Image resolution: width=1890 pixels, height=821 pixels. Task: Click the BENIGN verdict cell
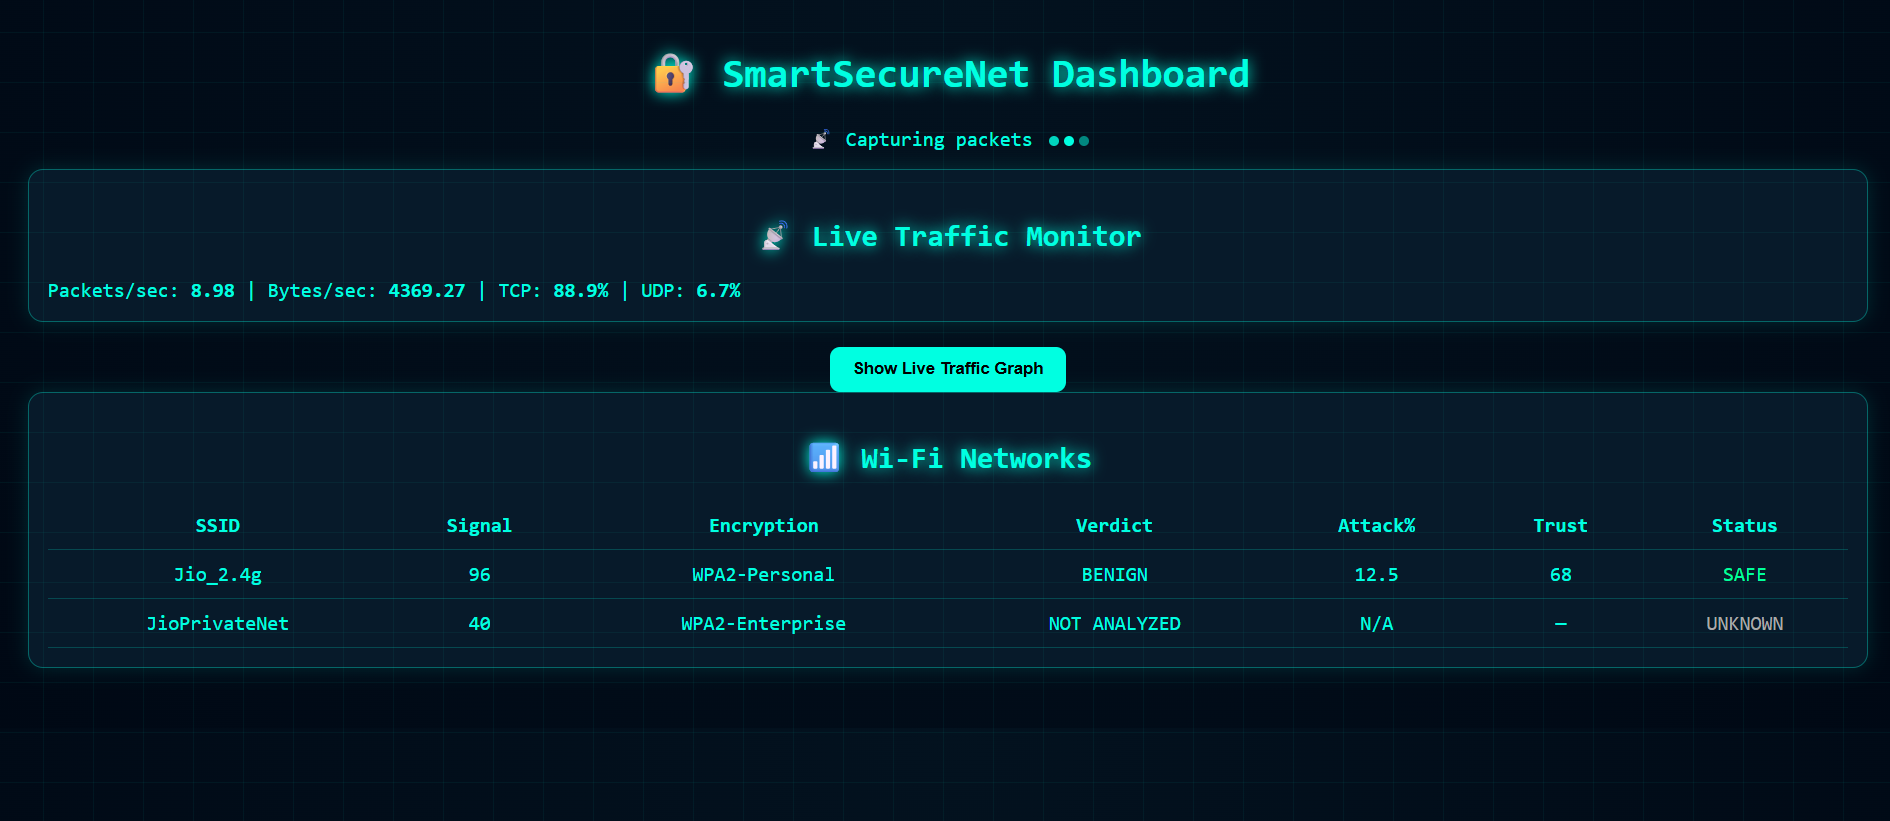tap(1115, 575)
